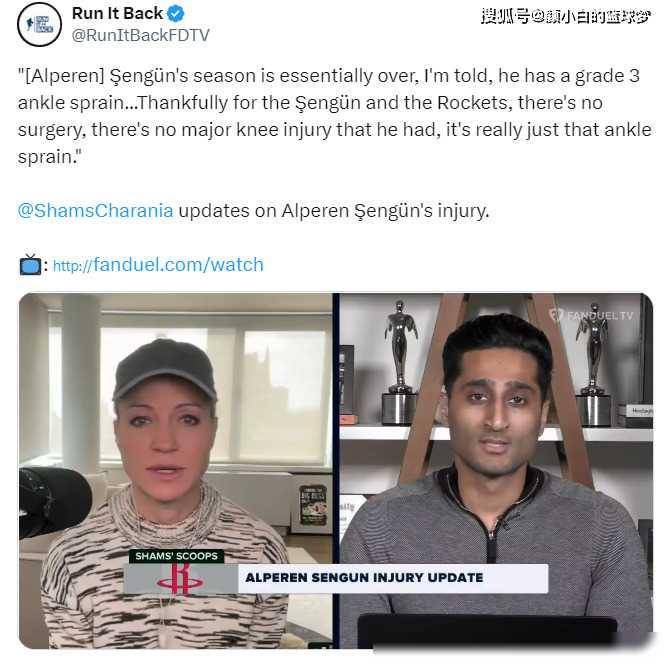Click the woman host's video panel

tap(176, 470)
